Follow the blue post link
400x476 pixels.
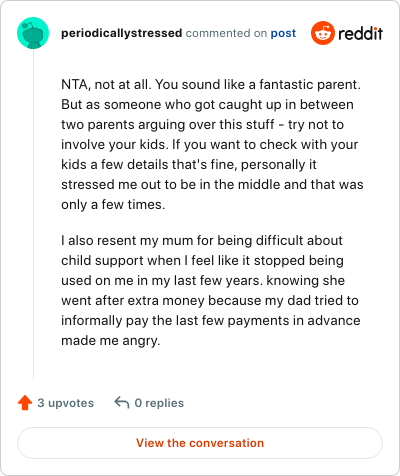coord(283,33)
